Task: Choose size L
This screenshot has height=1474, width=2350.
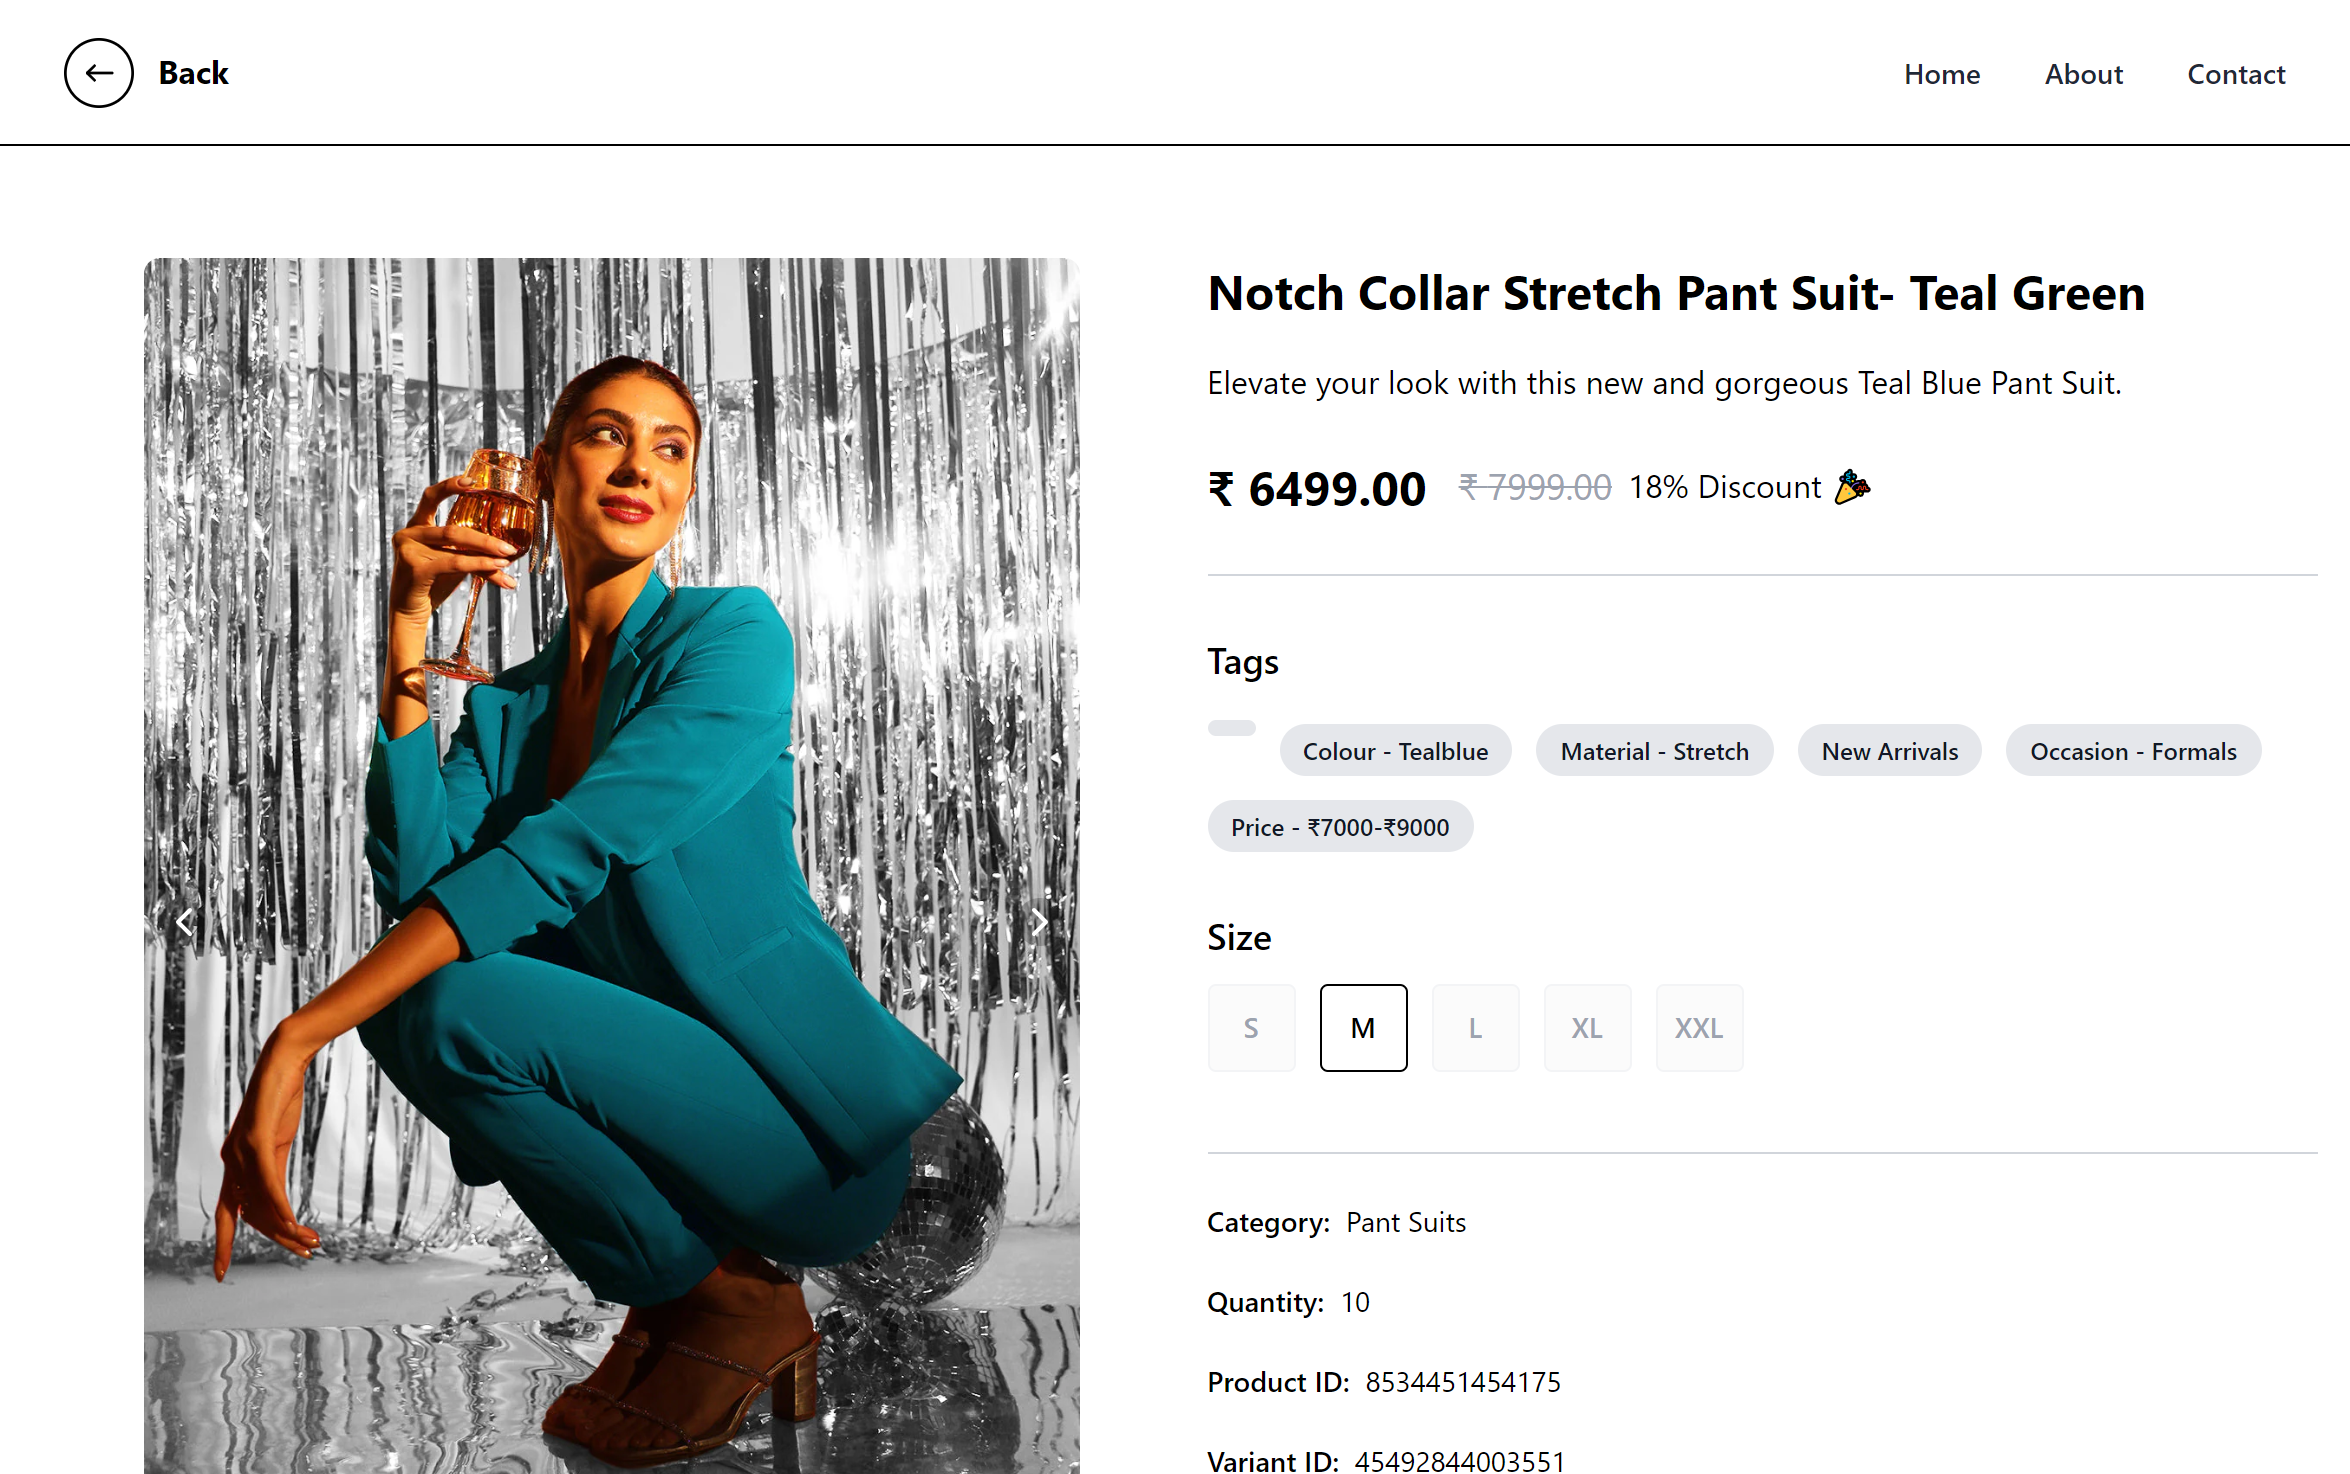Action: tap(1475, 1028)
